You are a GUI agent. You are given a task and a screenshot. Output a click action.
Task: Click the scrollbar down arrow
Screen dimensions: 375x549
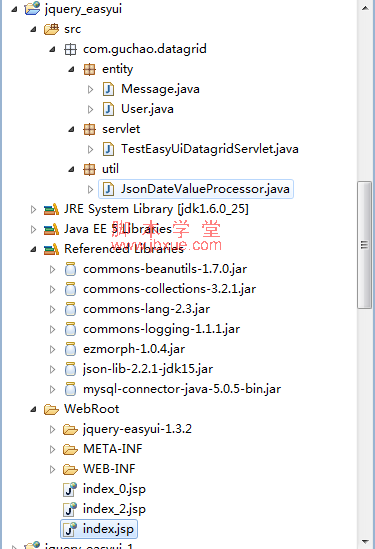tap(365, 542)
